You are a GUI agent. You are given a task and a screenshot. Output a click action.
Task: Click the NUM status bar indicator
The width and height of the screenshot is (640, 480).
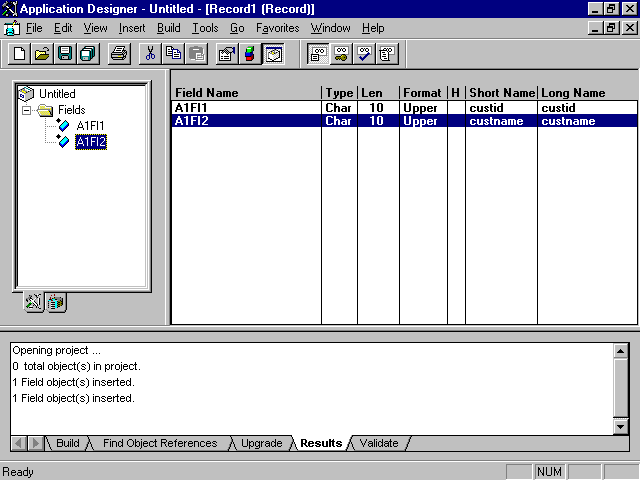point(549,472)
